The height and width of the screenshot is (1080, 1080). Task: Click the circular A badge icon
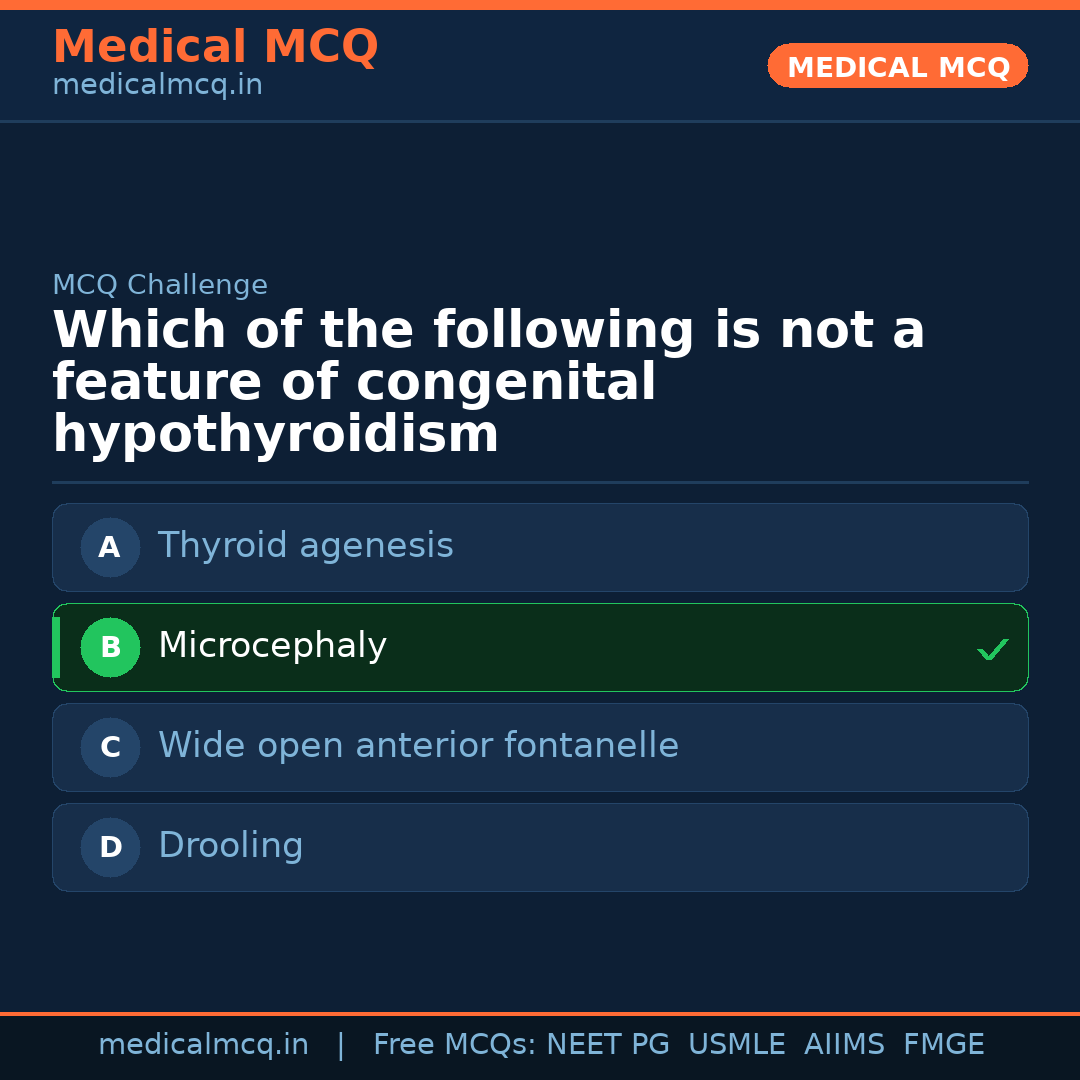click(x=110, y=547)
